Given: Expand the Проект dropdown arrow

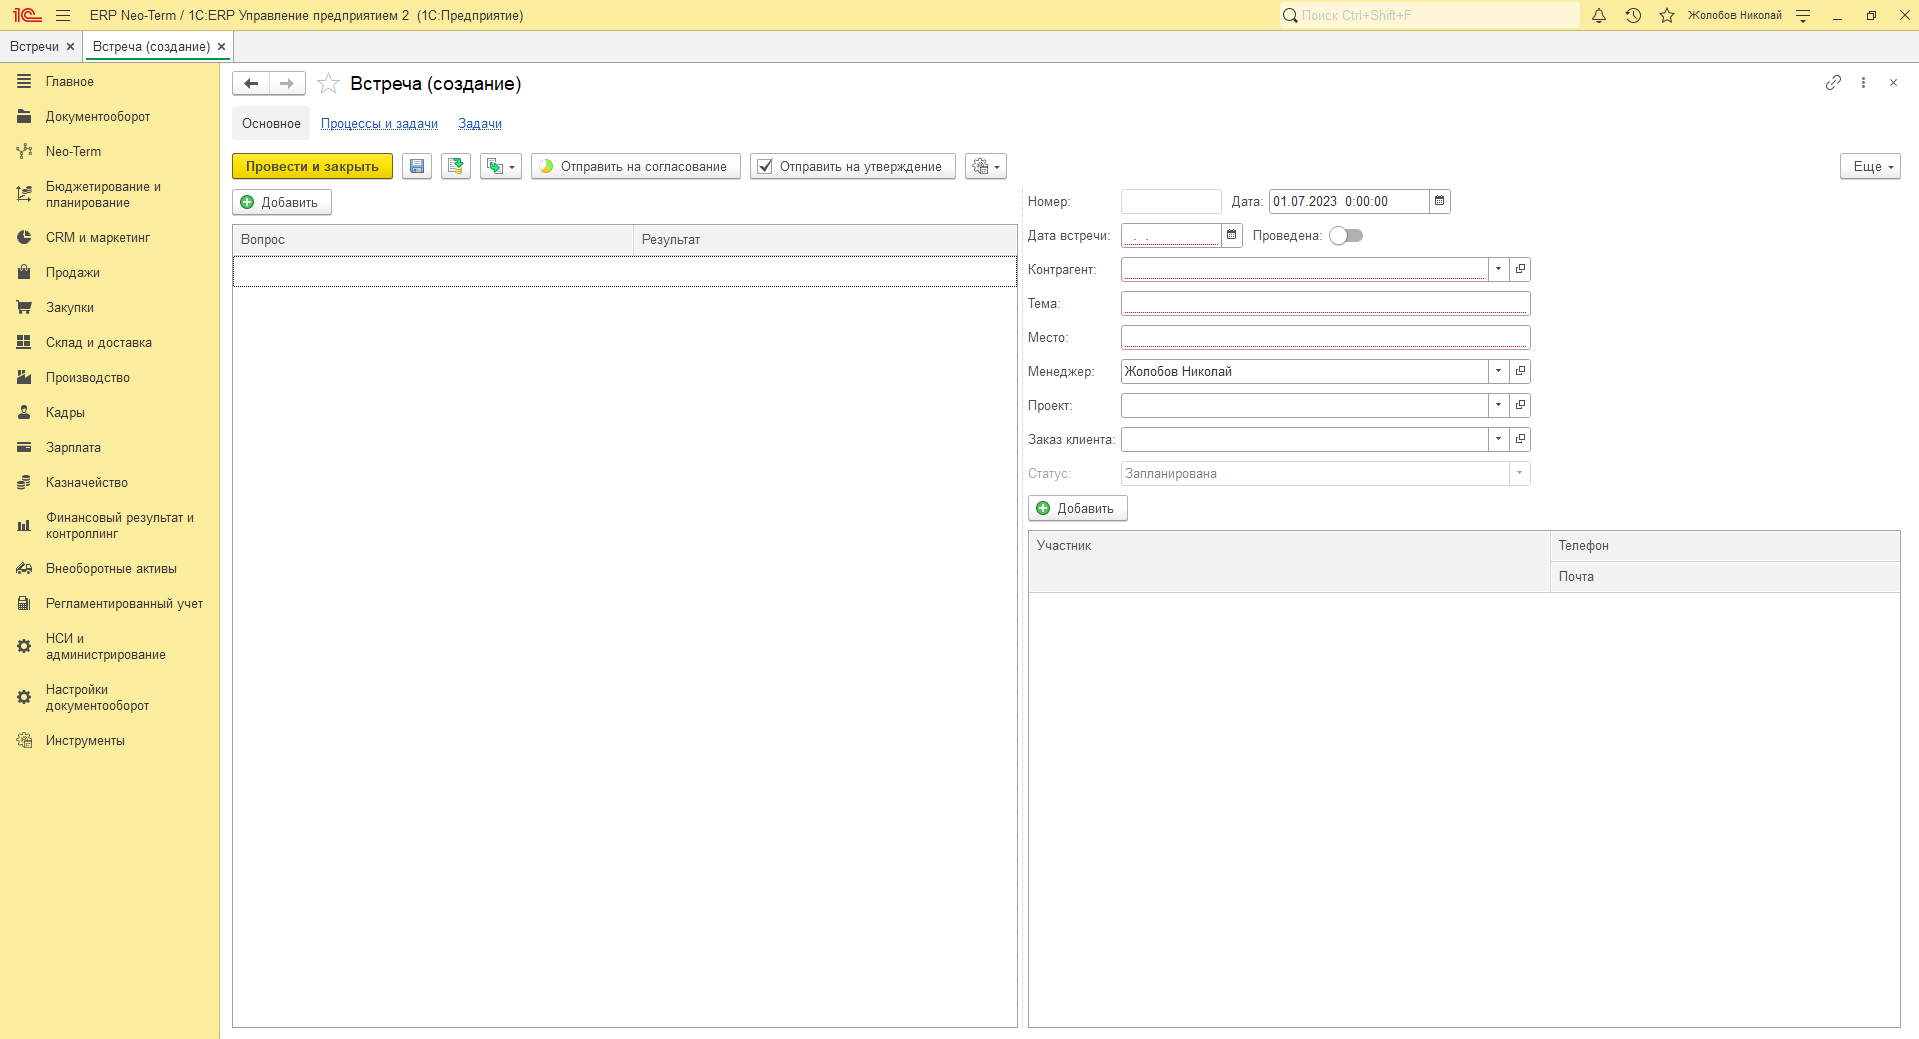Looking at the screenshot, I should point(1498,405).
